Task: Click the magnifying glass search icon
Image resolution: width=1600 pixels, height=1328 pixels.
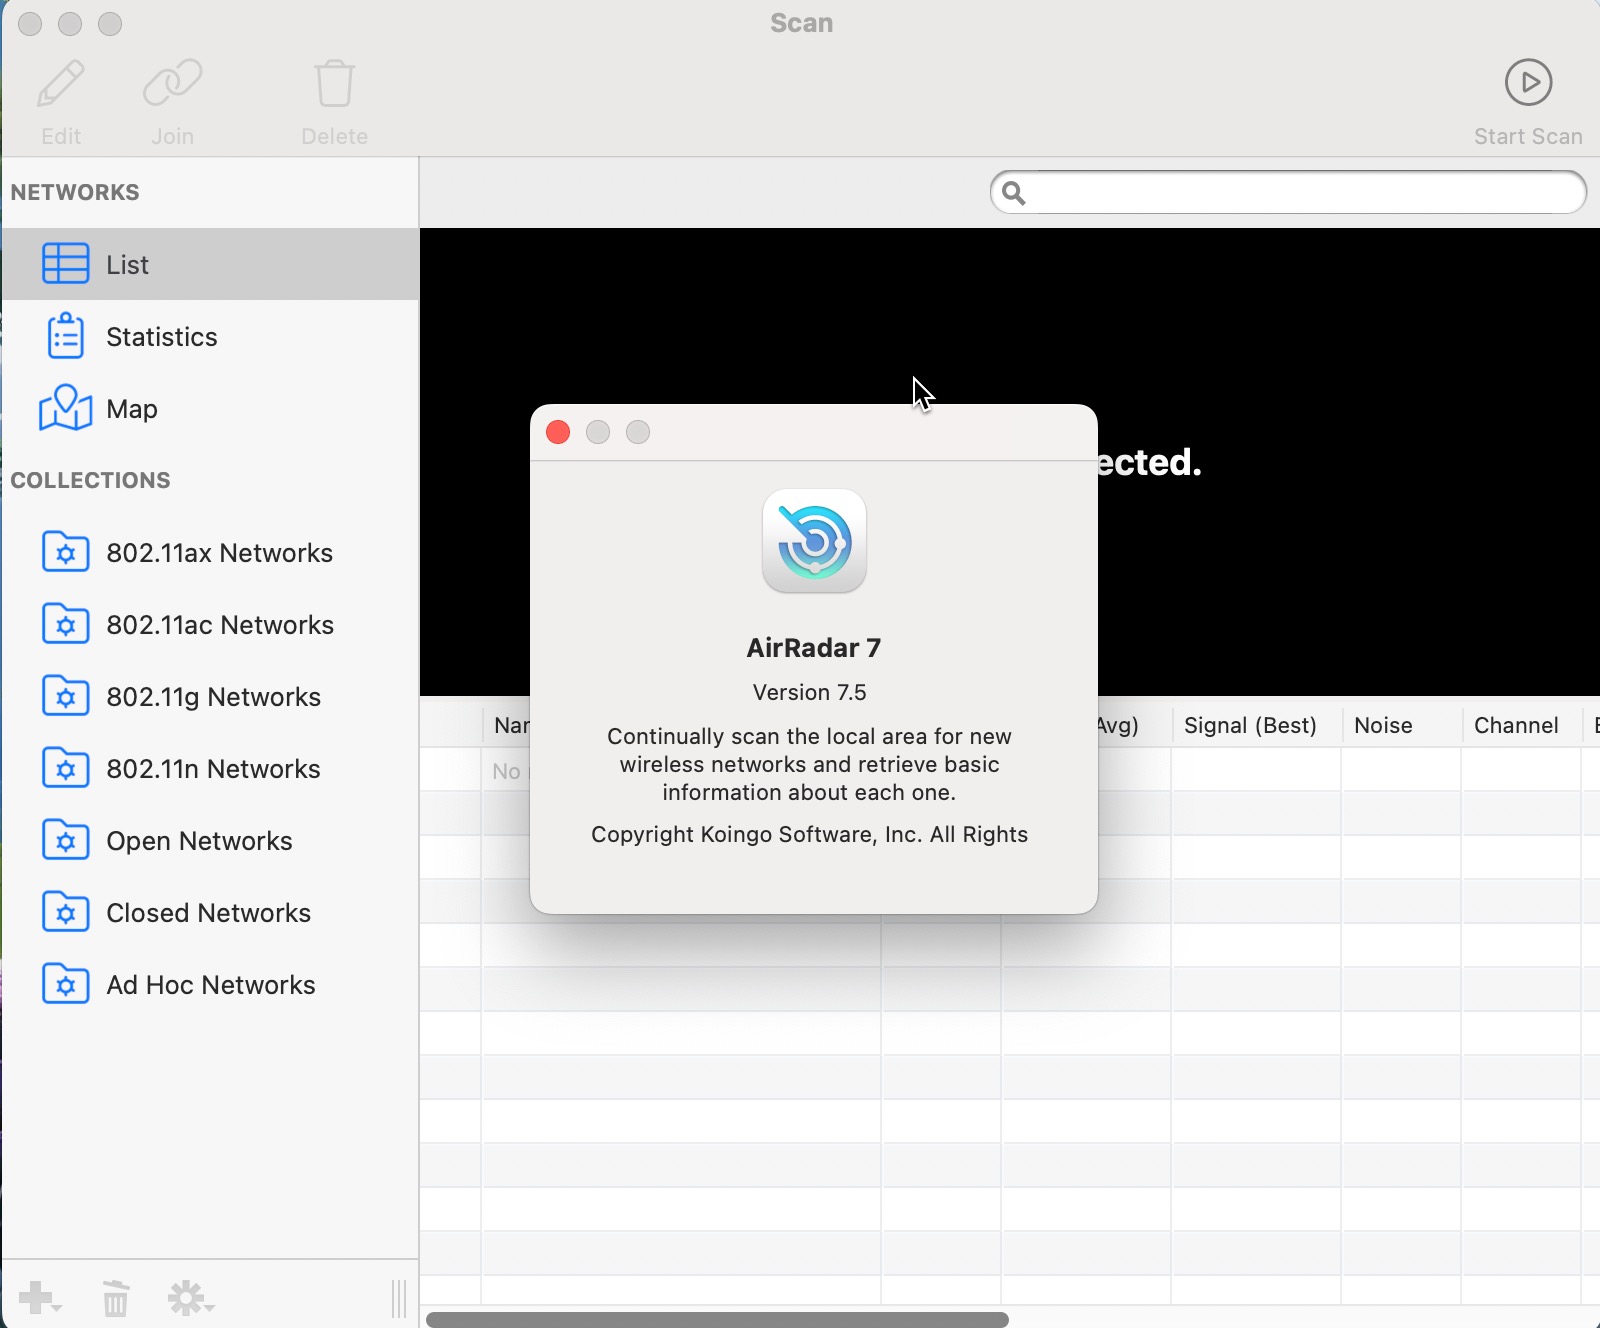Action: (x=1013, y=193)
